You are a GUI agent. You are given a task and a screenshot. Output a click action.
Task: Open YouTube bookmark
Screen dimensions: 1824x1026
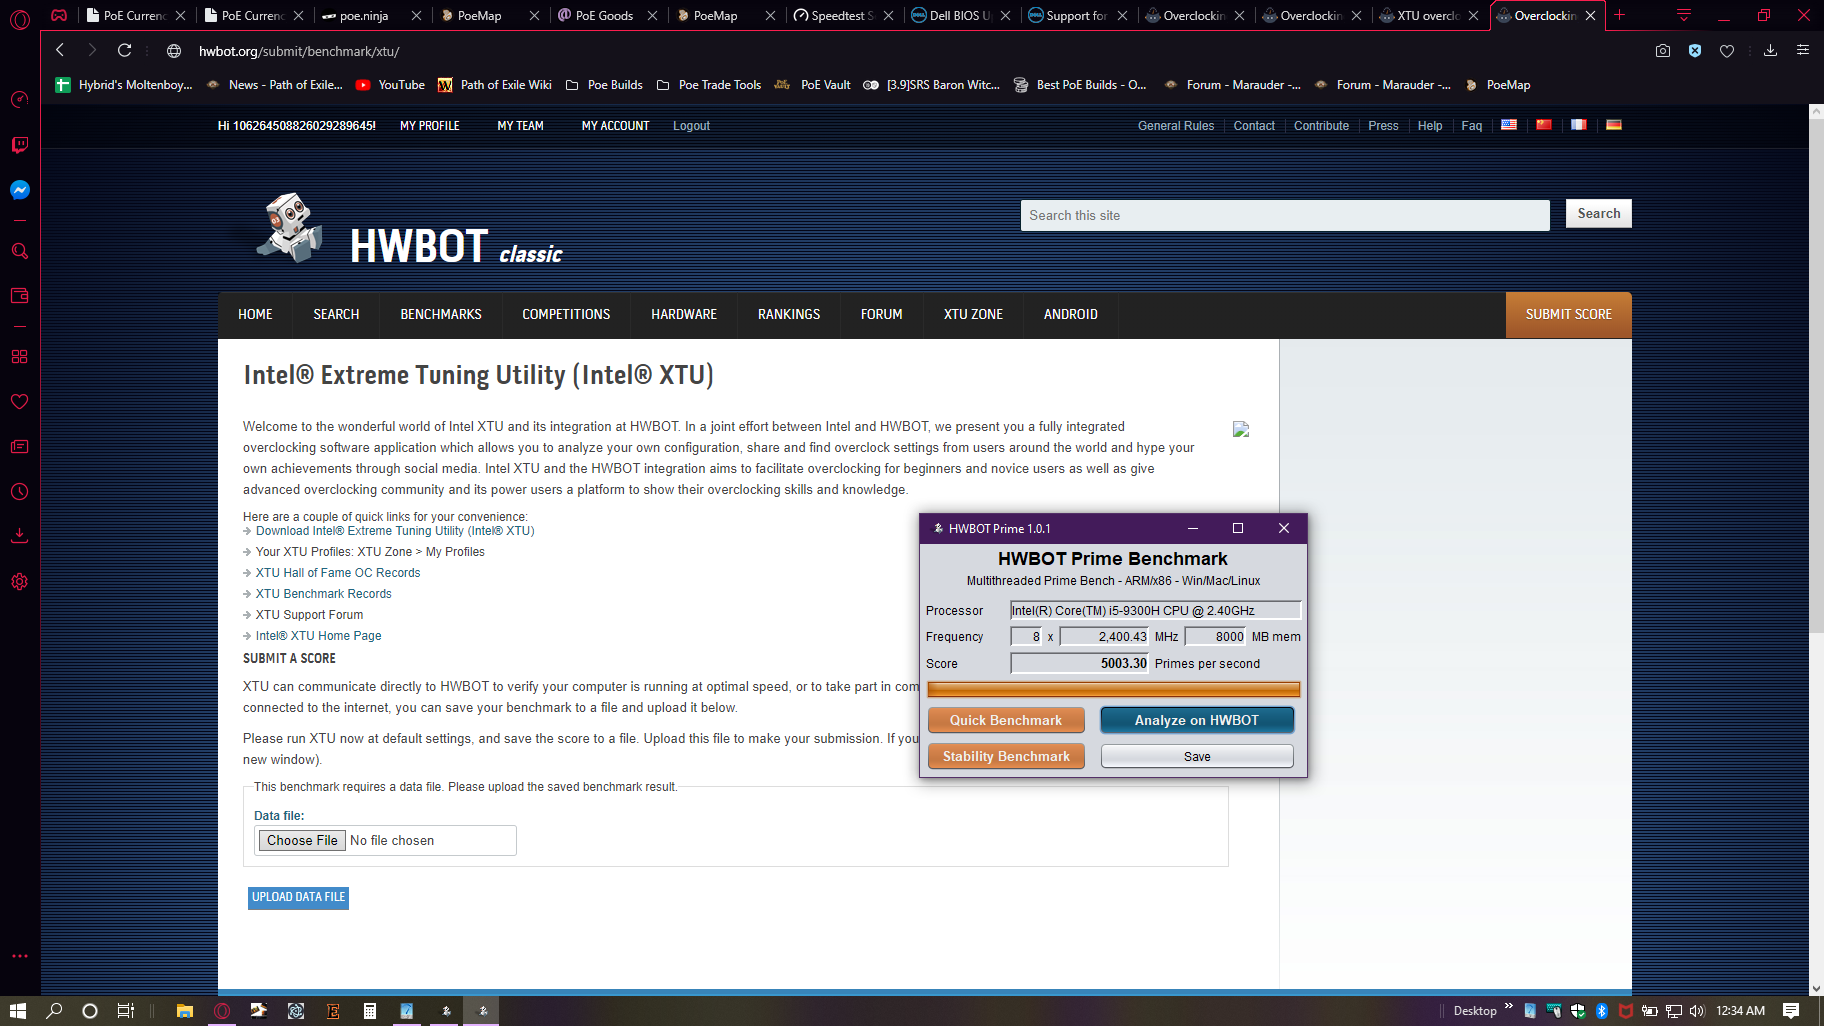pyautogui.click(x=390, y=85)
